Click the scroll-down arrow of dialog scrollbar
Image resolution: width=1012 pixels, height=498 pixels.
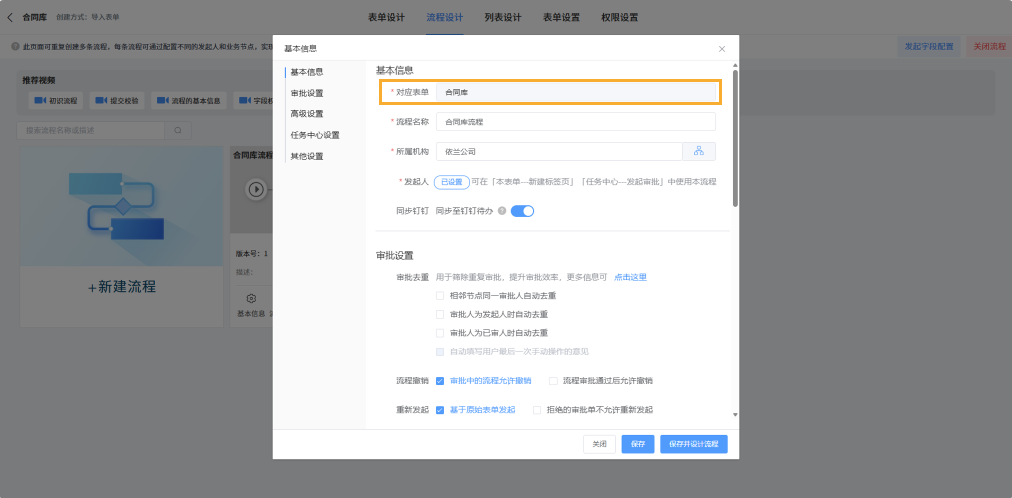735,415
